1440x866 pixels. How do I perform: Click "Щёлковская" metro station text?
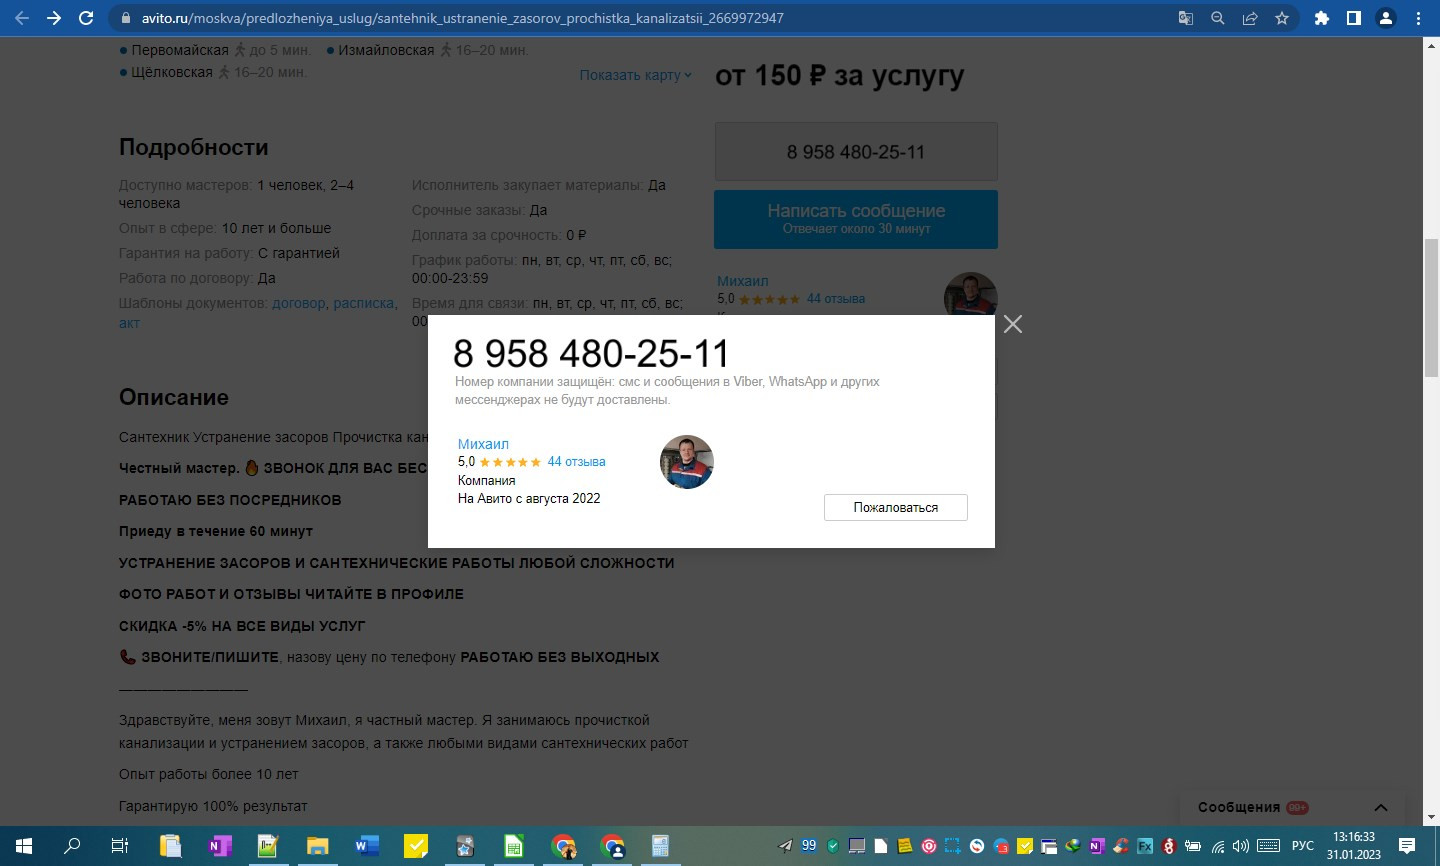coord(172,72)
